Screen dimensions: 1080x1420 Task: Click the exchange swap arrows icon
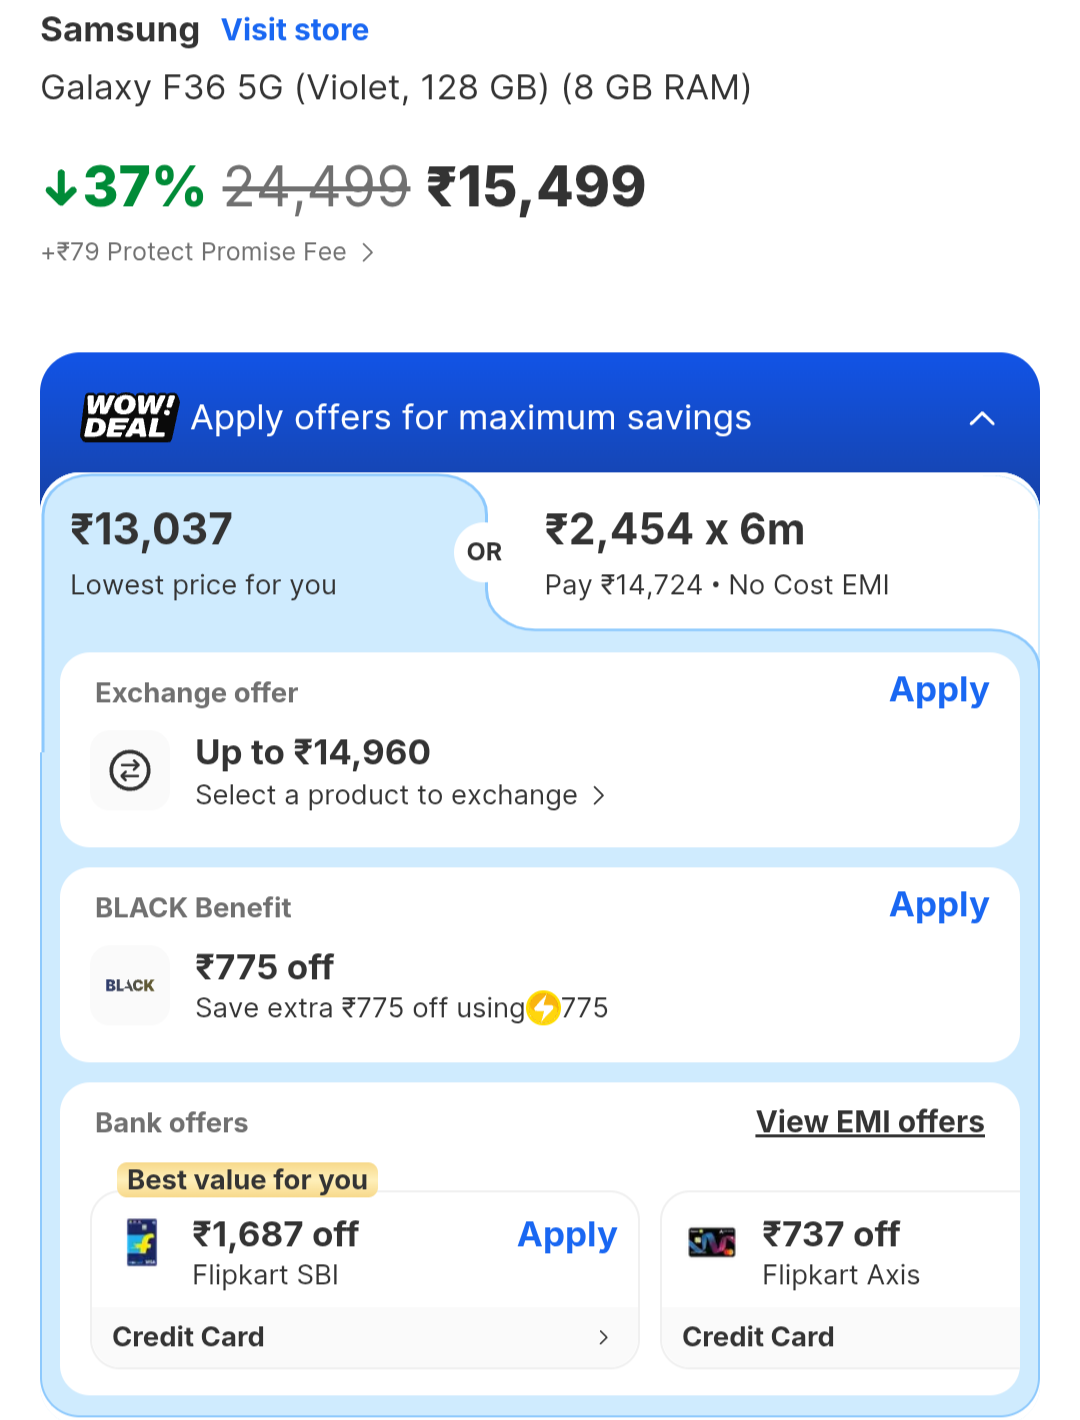130,770
